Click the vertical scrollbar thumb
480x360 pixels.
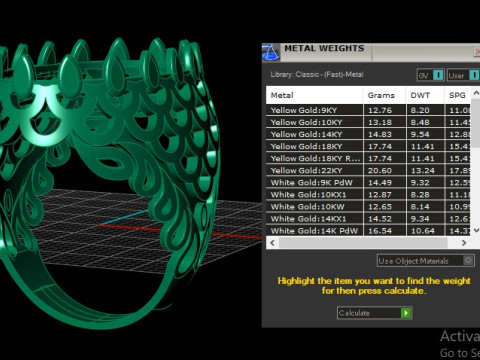tap(476, 123)
